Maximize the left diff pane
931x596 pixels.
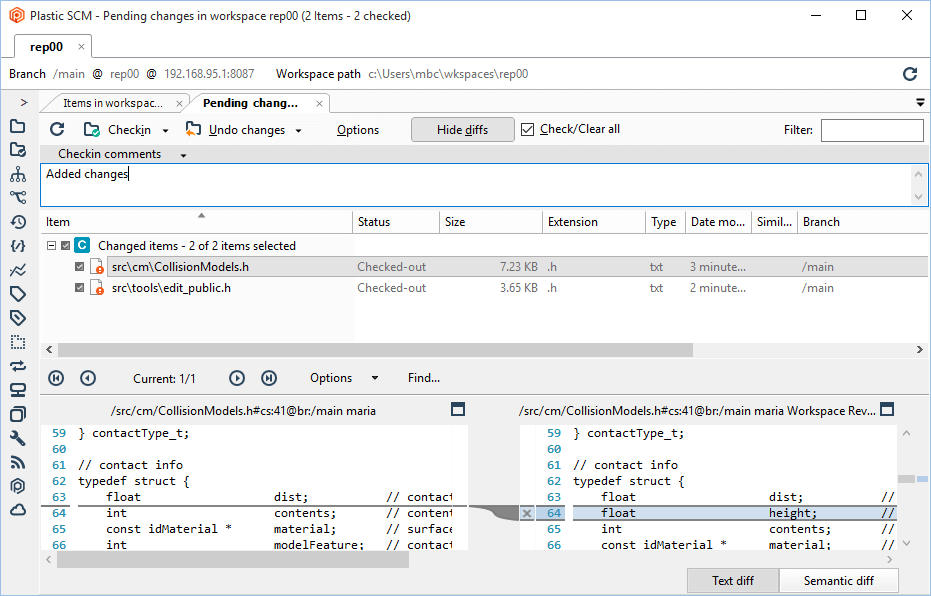tap(458, 409)
